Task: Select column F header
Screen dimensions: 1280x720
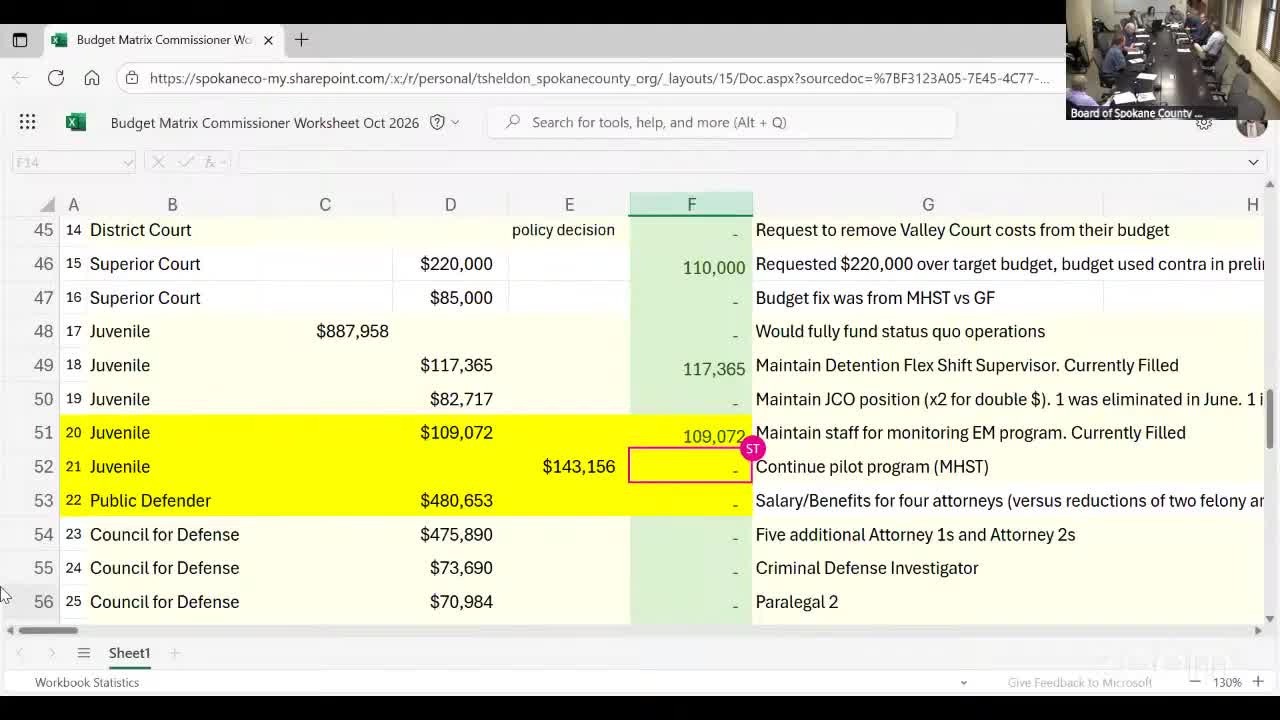Action: coord(691,204)
